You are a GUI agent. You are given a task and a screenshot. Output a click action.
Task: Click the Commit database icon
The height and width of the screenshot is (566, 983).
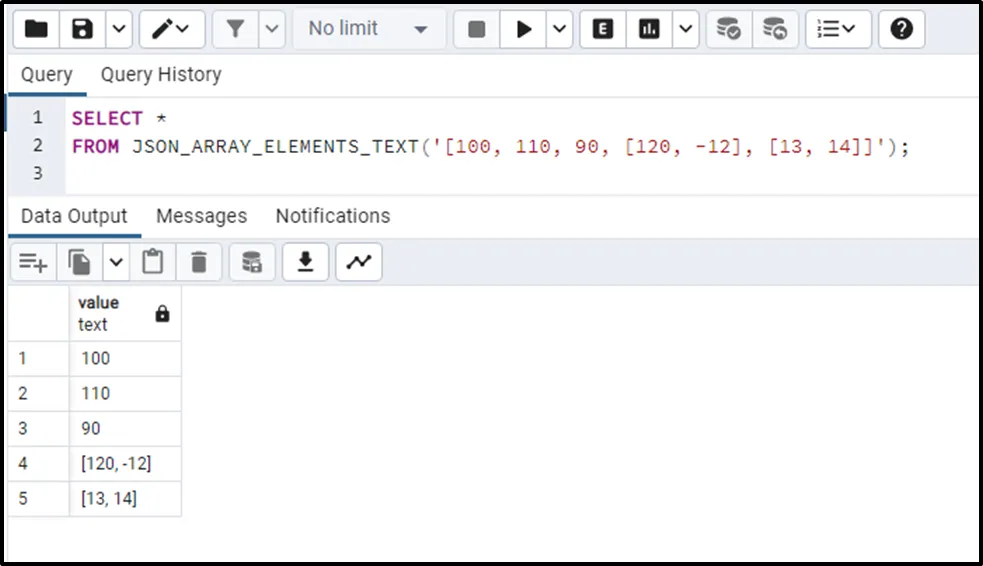pyautogui.click(x=729, y=29)
